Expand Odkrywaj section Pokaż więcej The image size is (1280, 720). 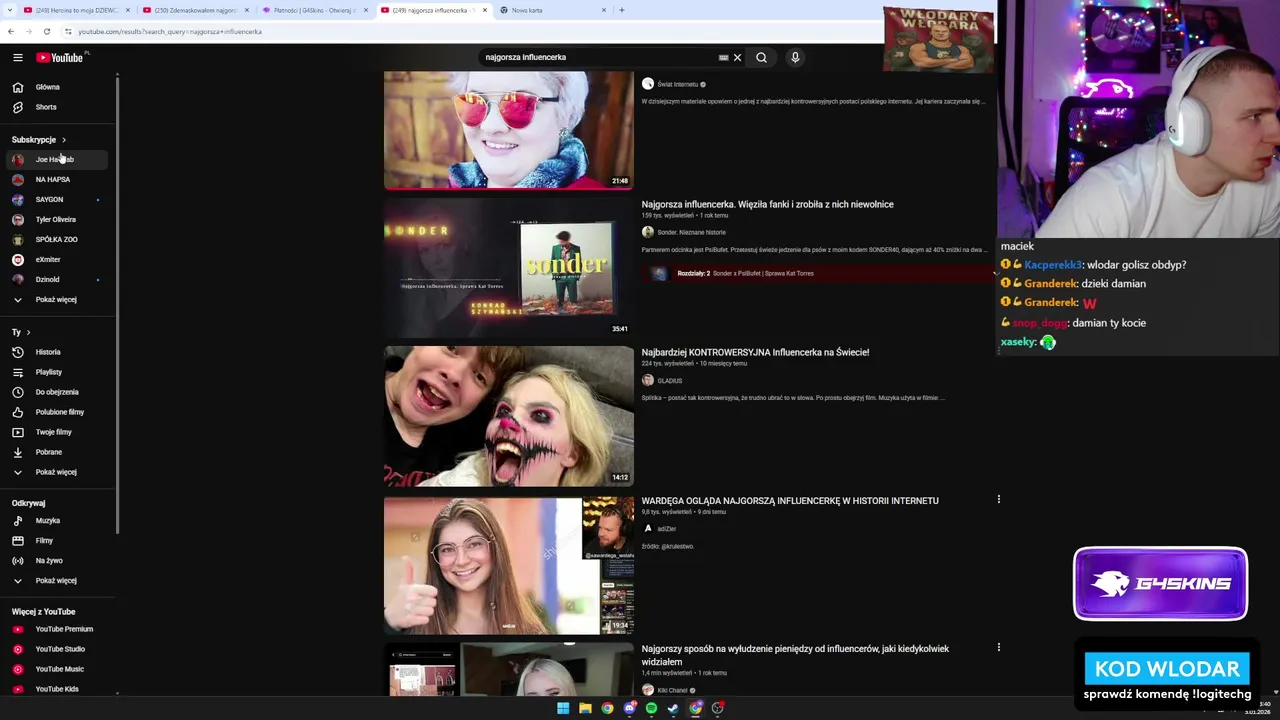tap(56, 580)
